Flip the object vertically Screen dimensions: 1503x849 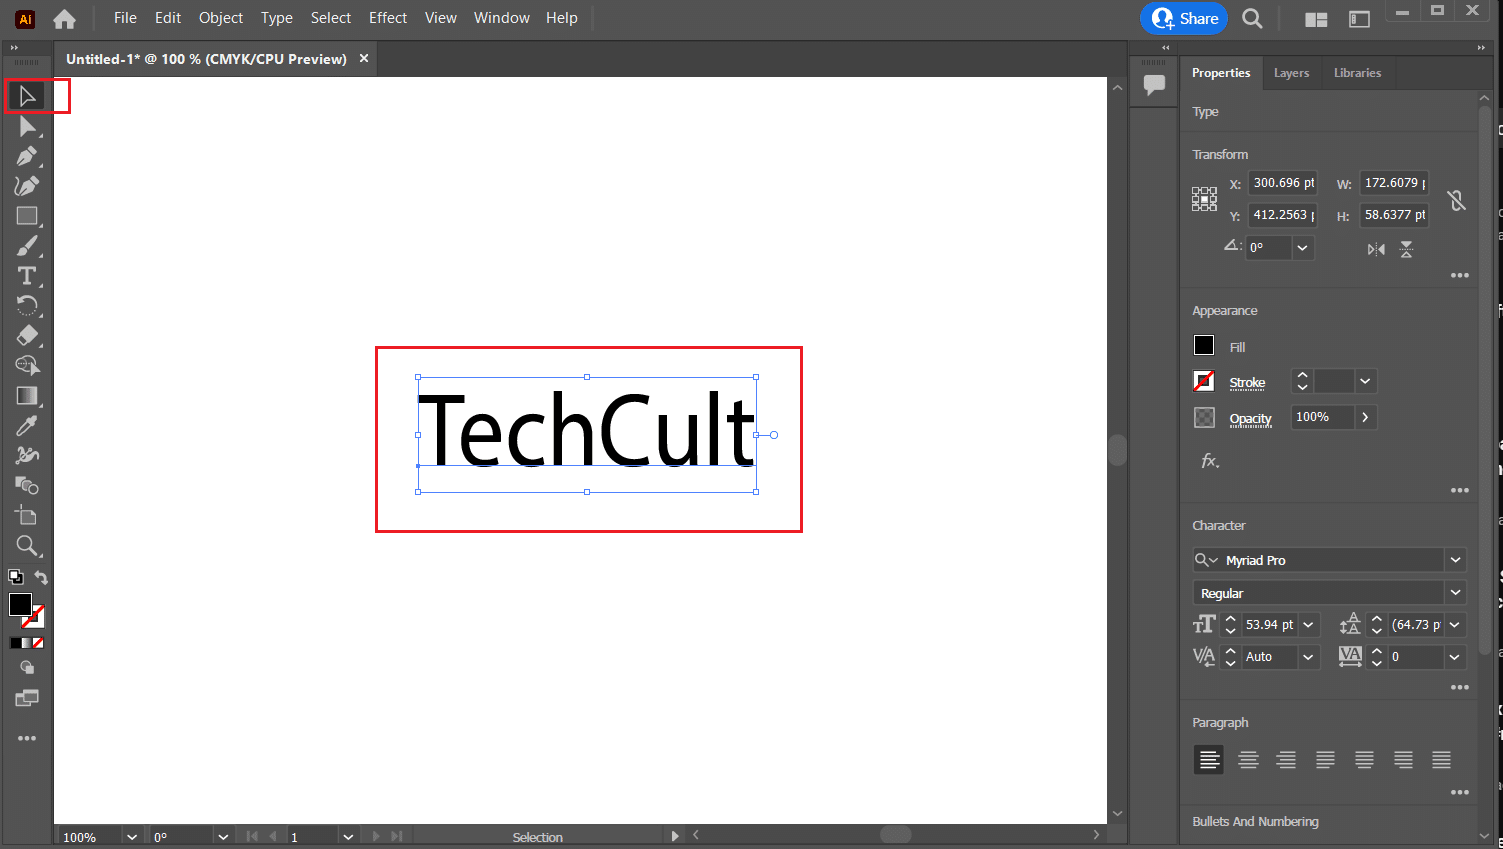coord(1406,249)
